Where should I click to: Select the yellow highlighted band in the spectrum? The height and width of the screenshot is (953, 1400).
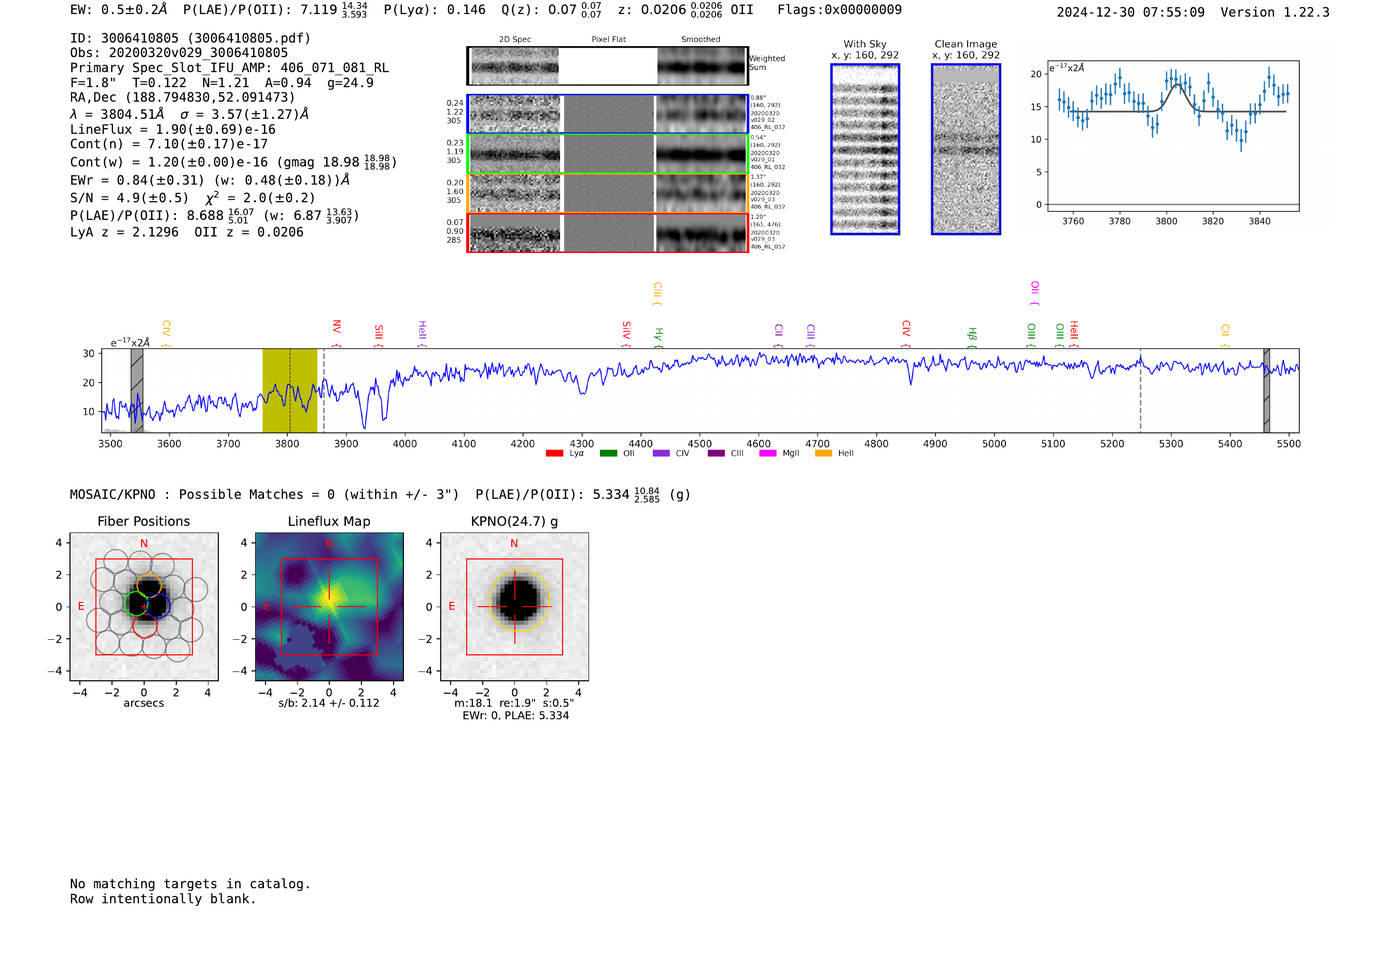coord(290,390)
